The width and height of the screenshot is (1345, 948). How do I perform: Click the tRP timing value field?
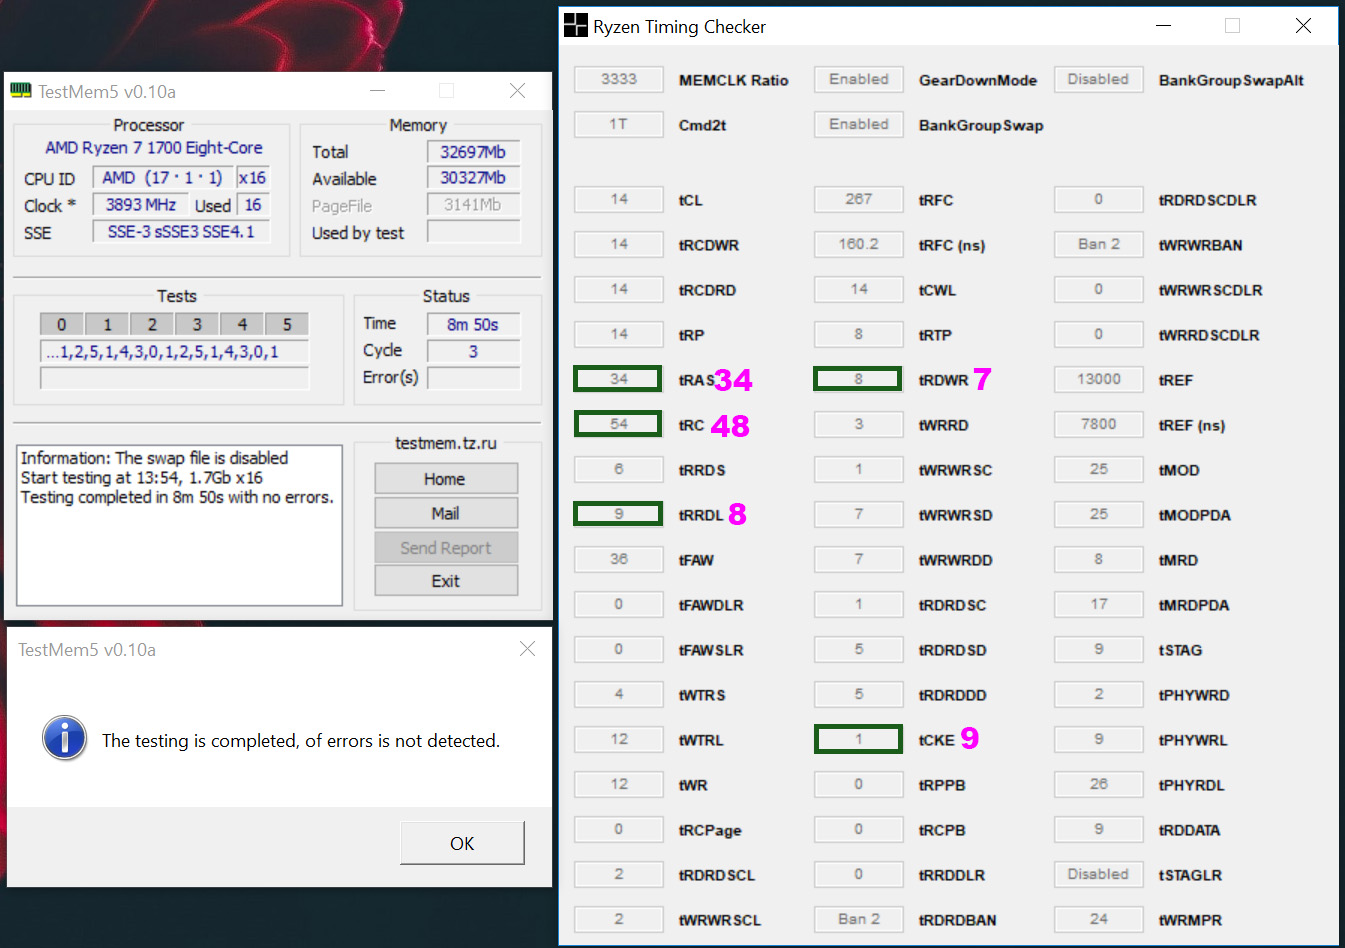619,334
